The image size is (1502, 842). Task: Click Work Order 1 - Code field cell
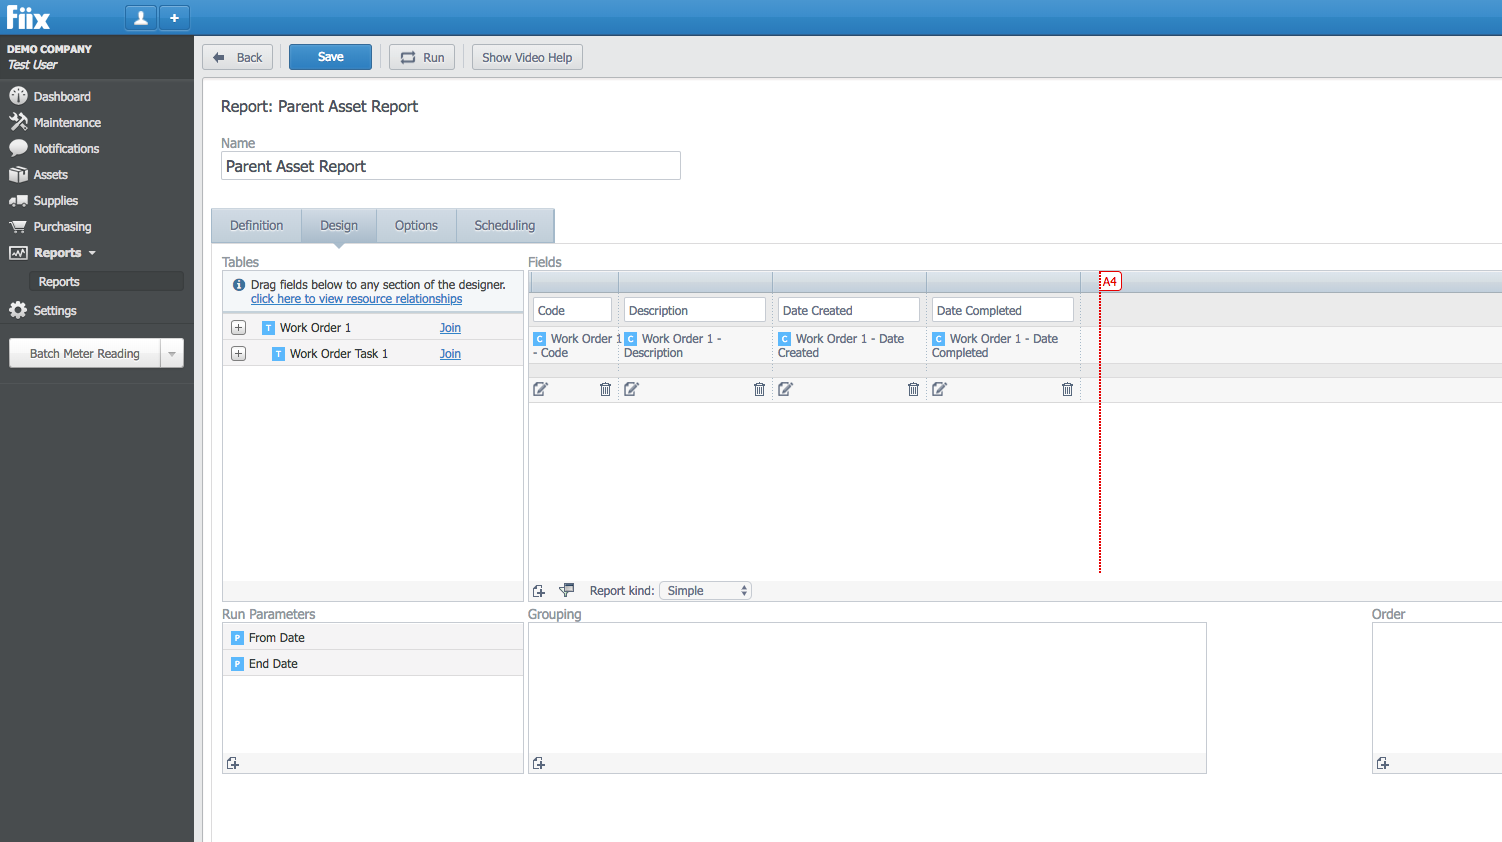tap(575, 346)
